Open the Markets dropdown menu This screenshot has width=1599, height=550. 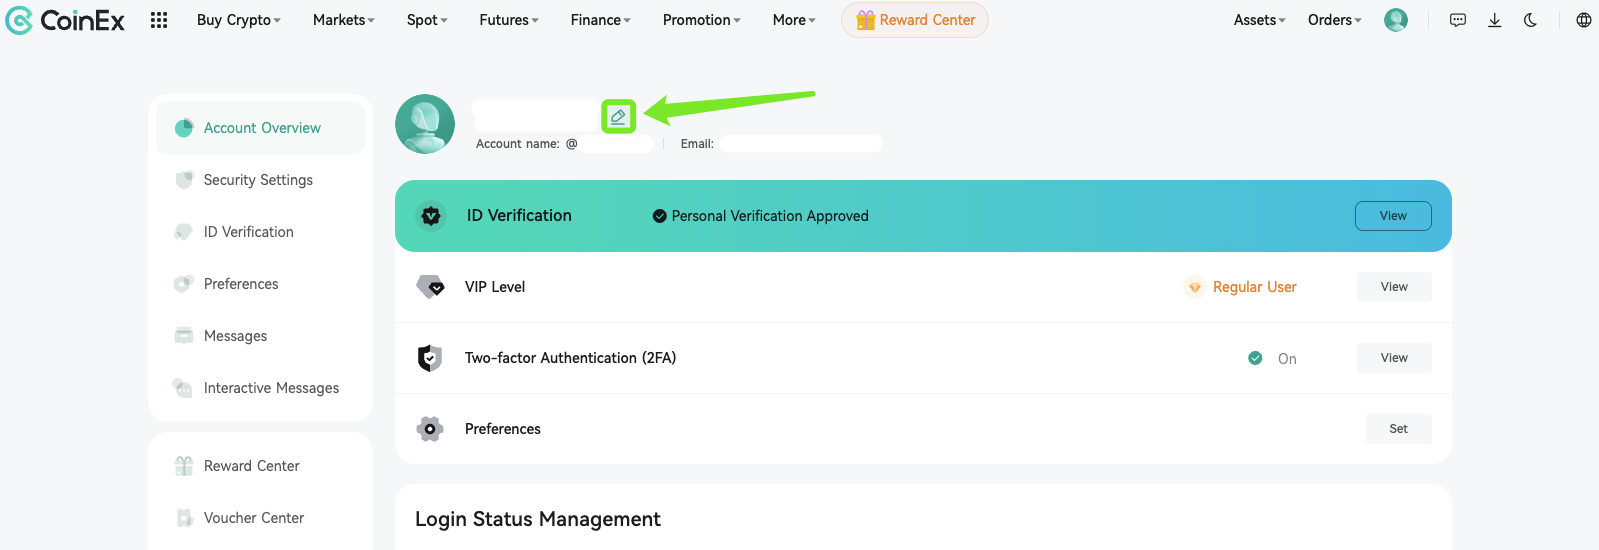[x=344, y=20]
